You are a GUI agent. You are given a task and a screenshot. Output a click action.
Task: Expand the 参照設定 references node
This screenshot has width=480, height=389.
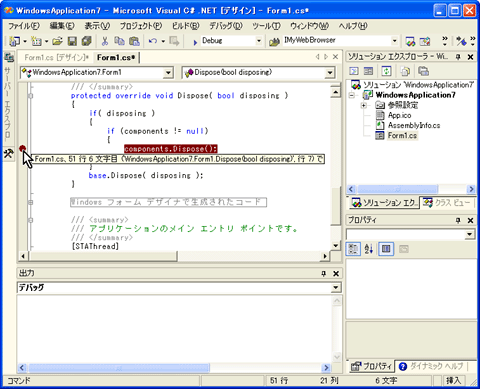point(364,106)
